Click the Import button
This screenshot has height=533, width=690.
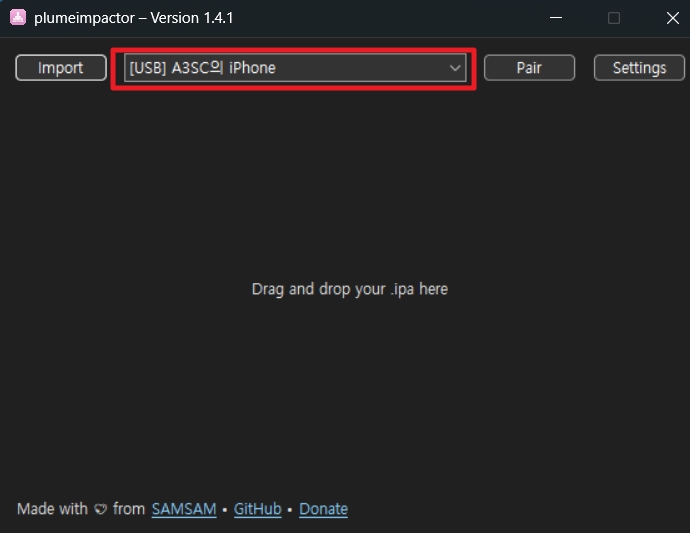[x=61, y=68]
